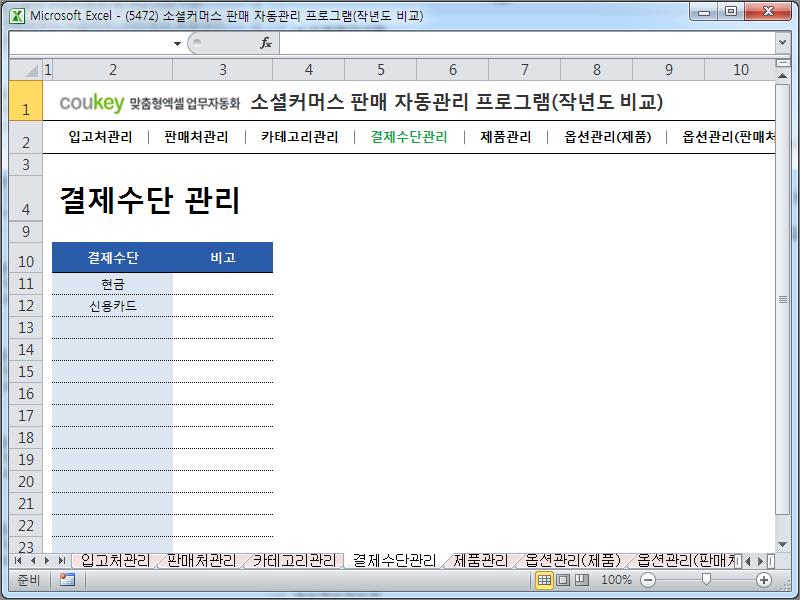
Task: Click the vertical split box above the scrollbar
Action: point(782,63)
